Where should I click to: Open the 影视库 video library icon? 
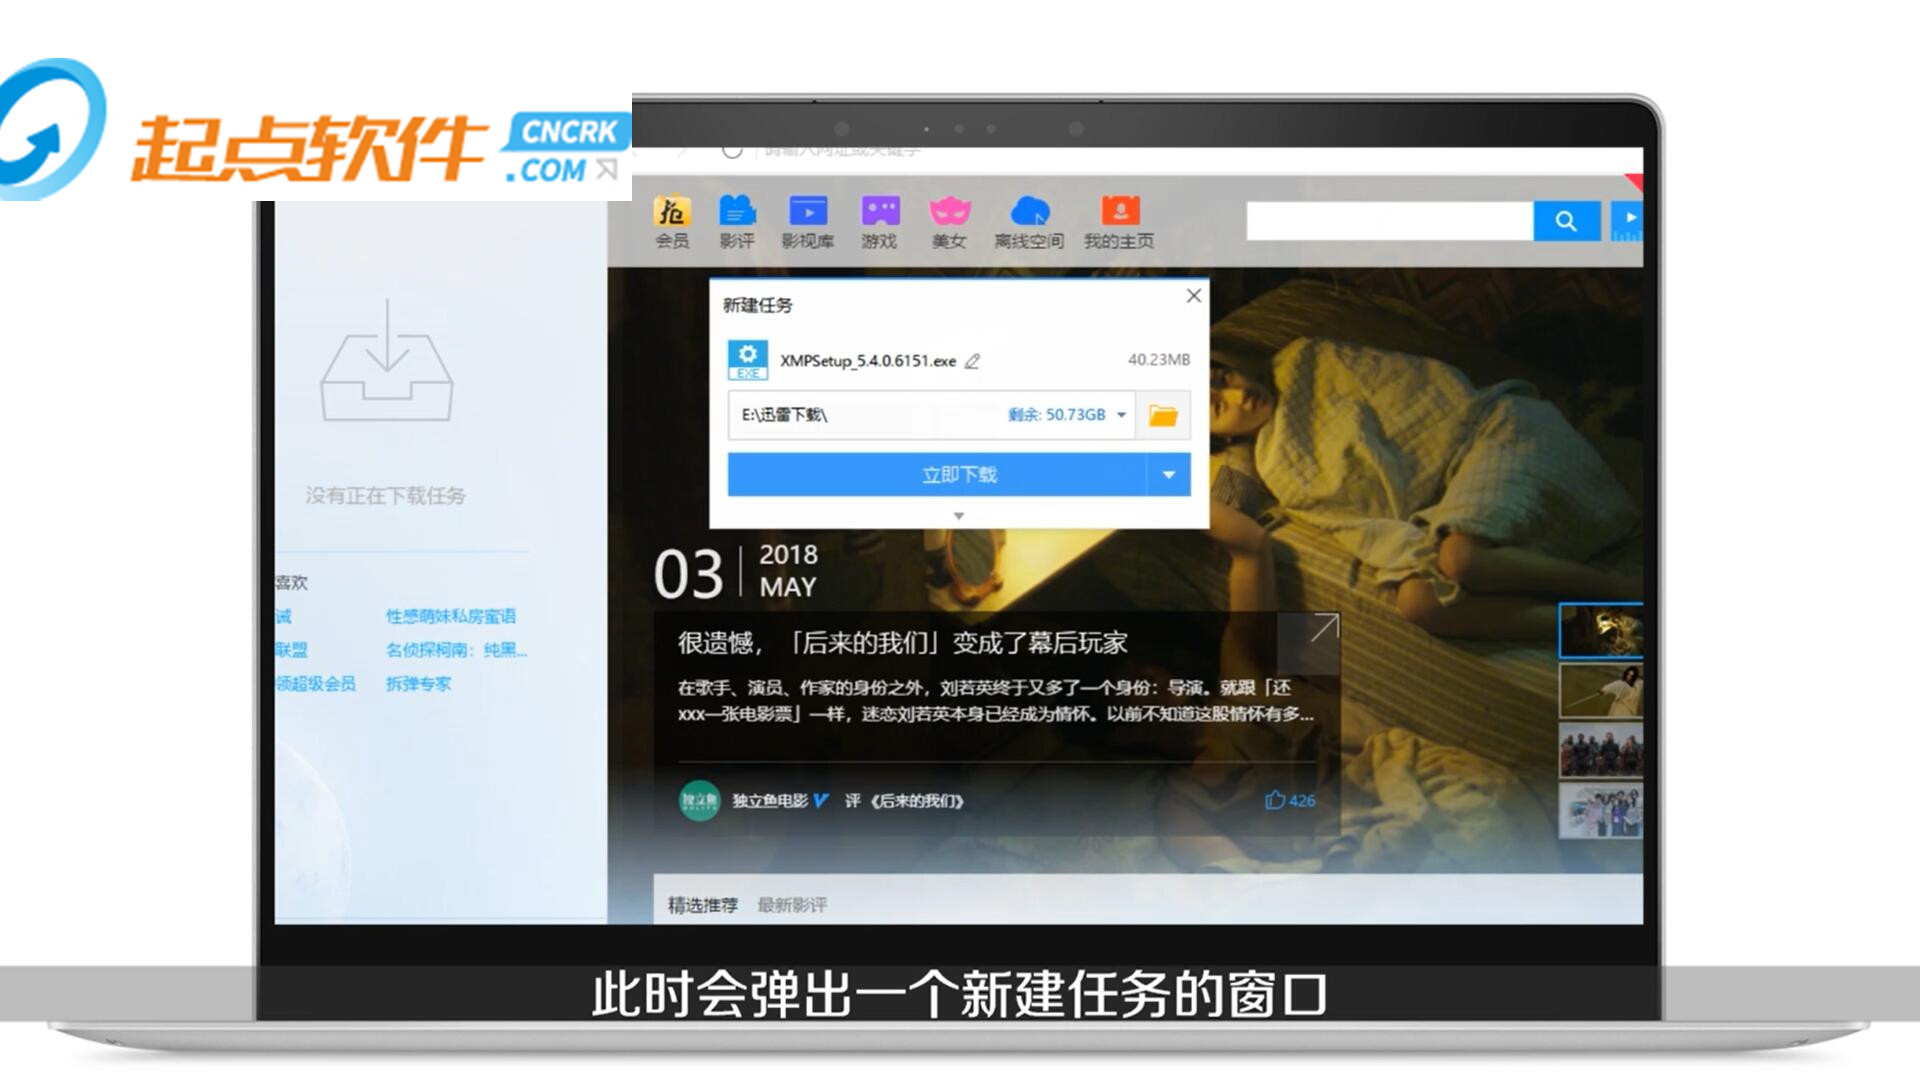(x=807, y=212)
